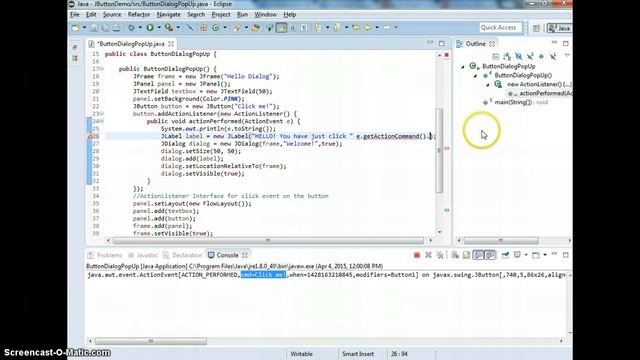Screen dimensions: 640x360
Task: Click the Run Last Tool icon
Action: pyautogui.click(x=169, y=28)
